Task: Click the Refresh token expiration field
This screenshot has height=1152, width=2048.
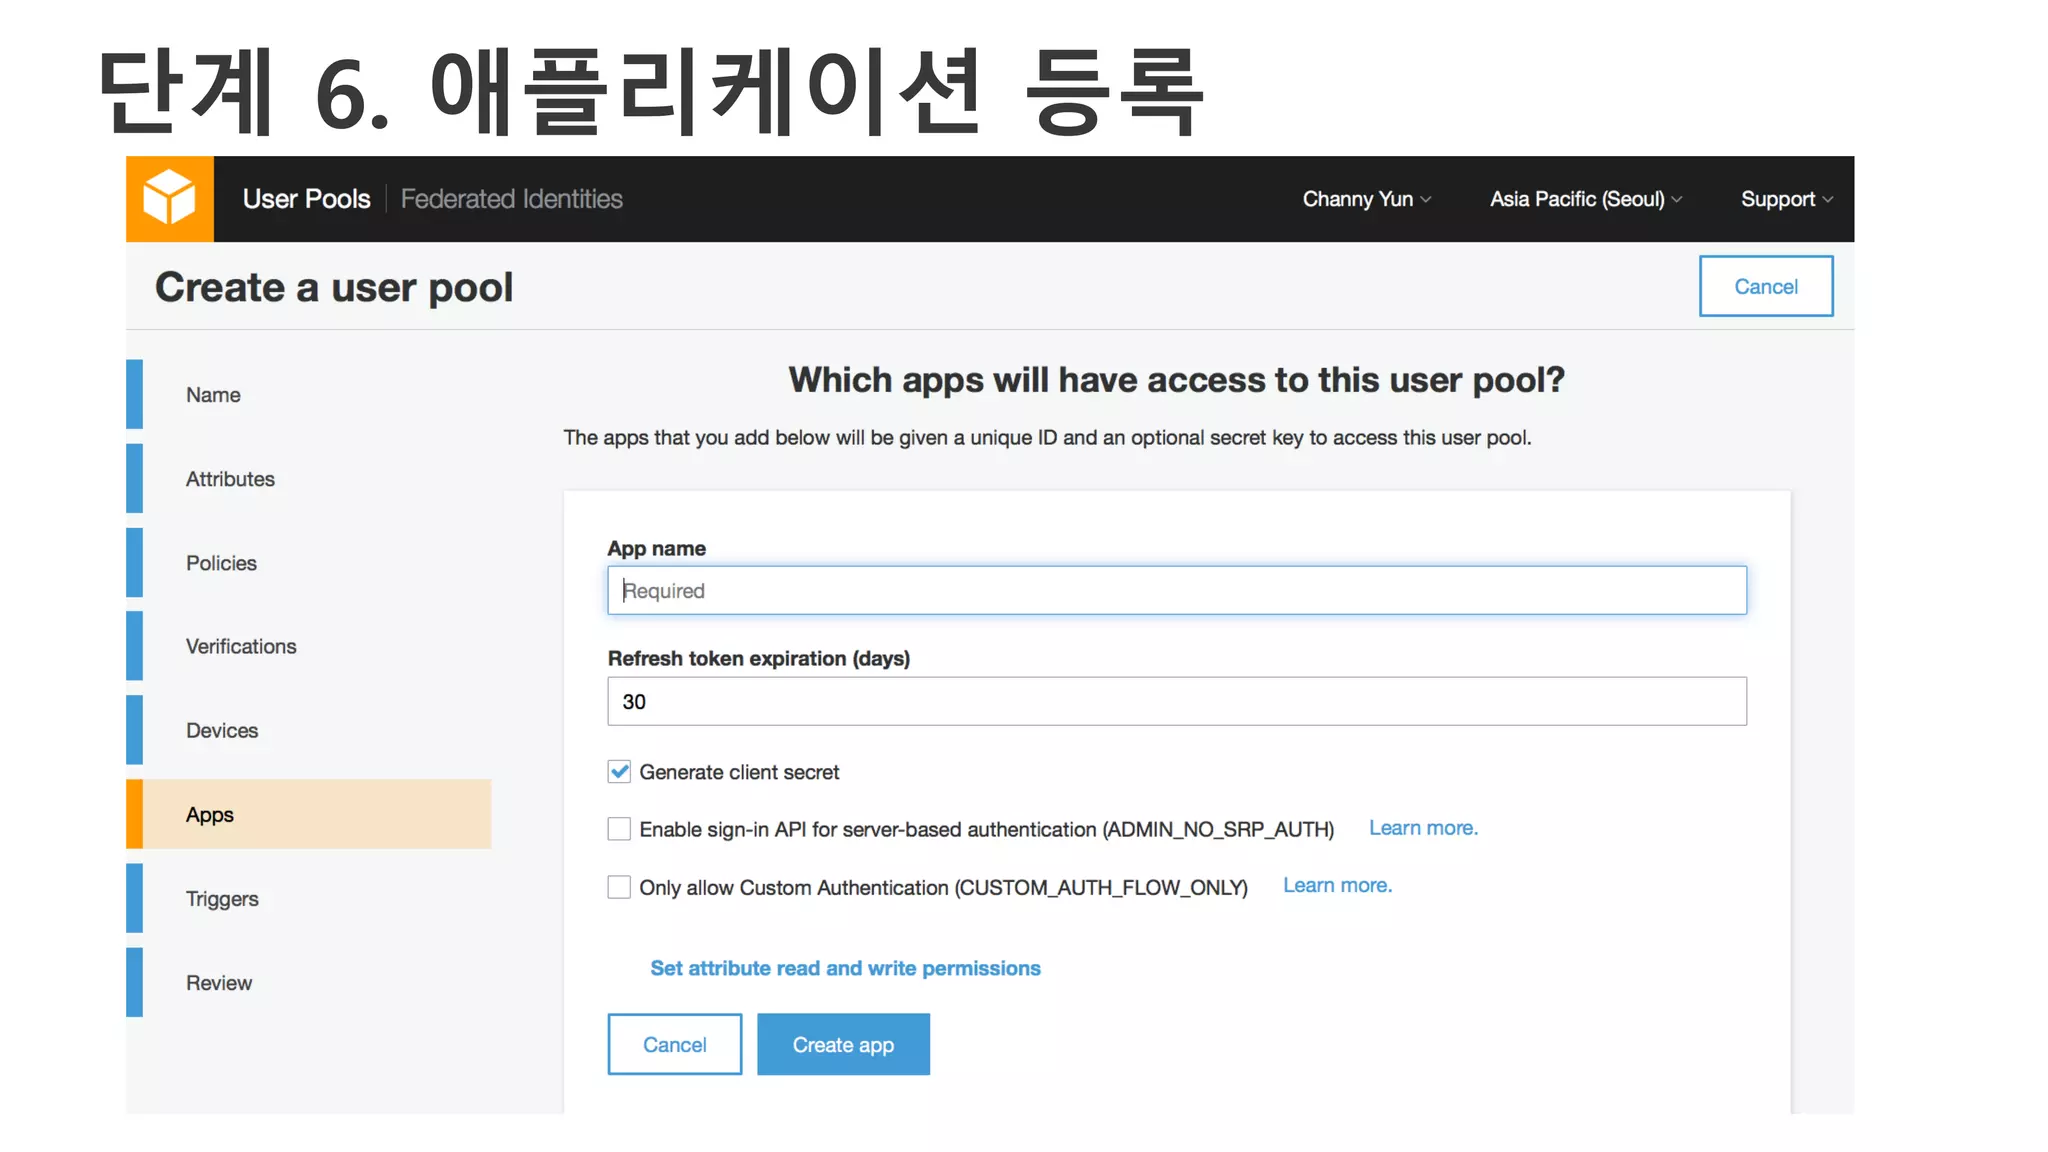Action: point(1176,701)
